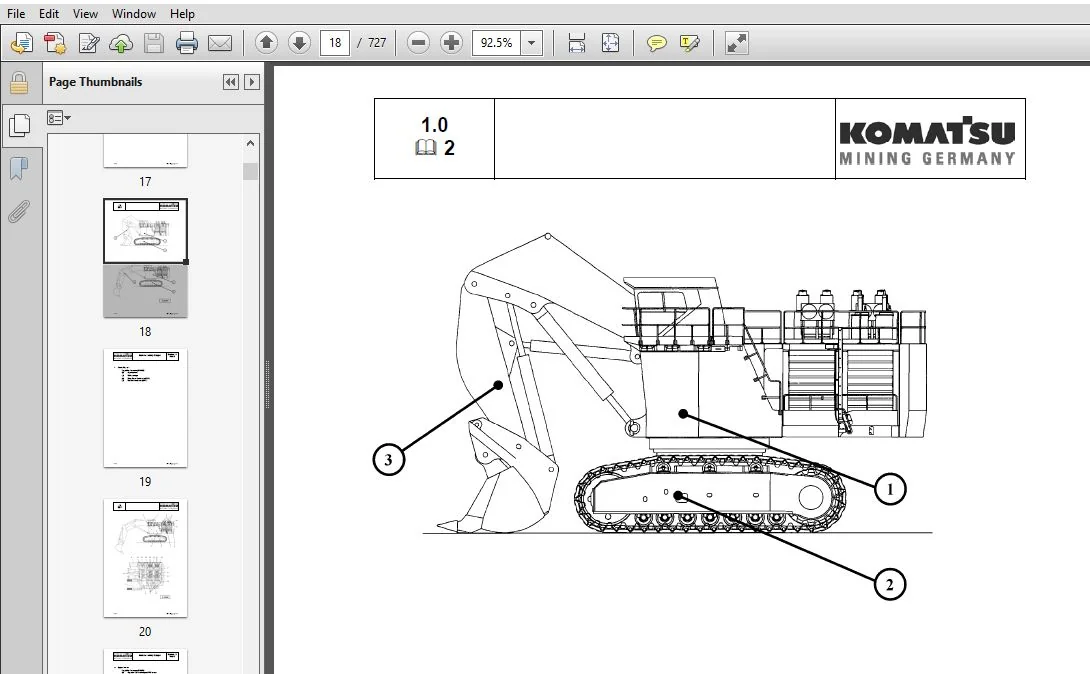The width and height of the screenshot is (1090, 674).
Task: Click the full screen expand icon
Action: click(736, 43)
